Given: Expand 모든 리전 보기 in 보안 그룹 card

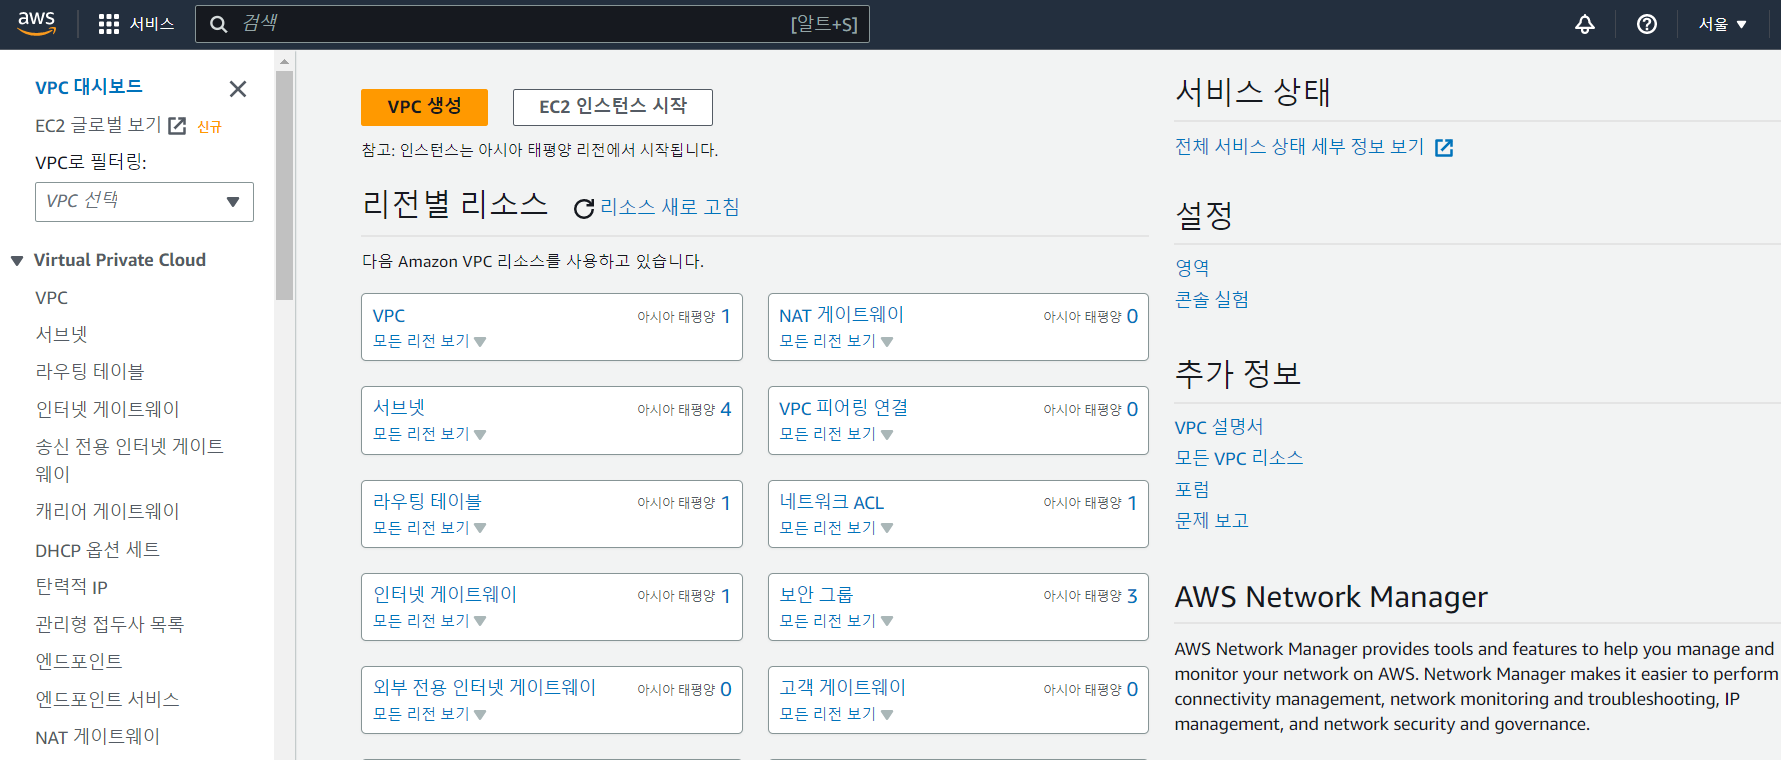Looking at the screenshot, I should (836, 621).
